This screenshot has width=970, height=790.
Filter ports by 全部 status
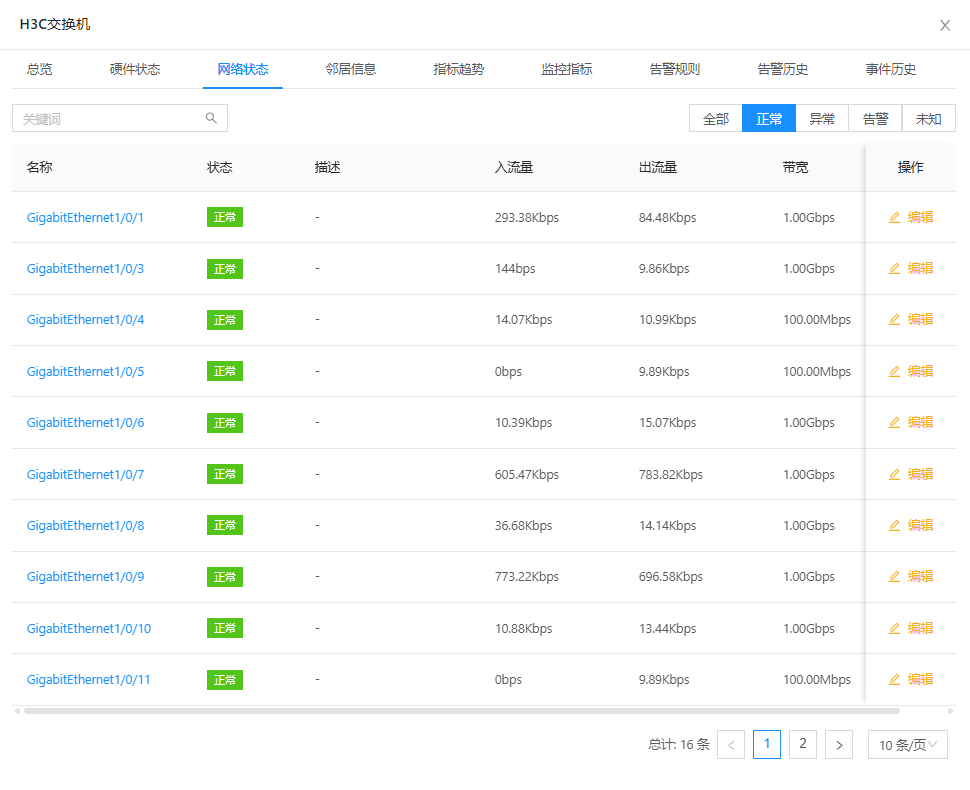click(x=716, y=119)
